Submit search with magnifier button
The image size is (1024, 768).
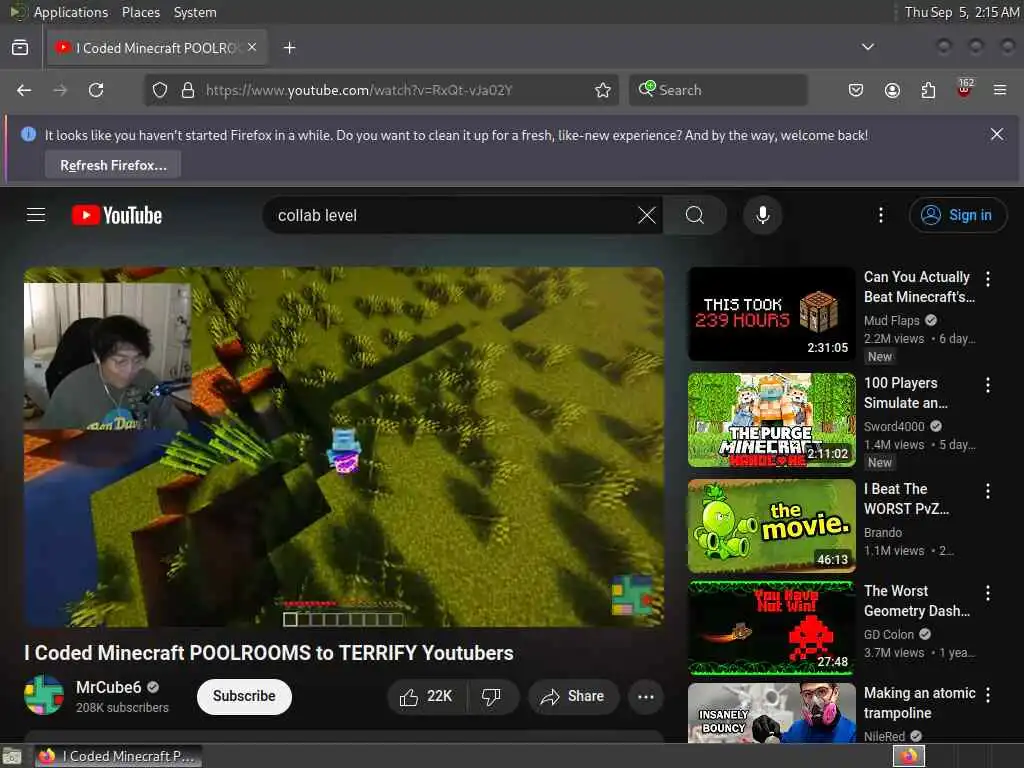click(695, 216)
